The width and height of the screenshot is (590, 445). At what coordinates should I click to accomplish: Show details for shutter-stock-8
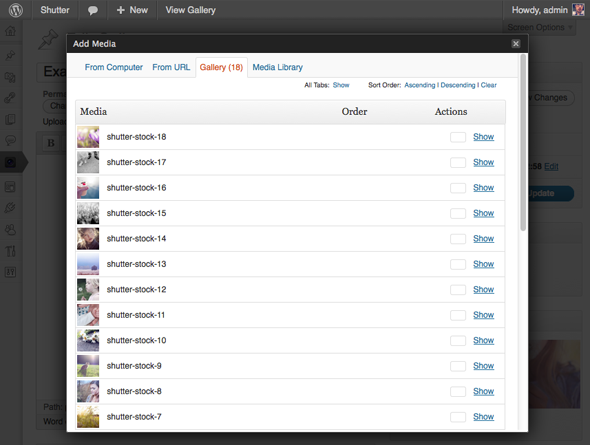pos(484,392)
